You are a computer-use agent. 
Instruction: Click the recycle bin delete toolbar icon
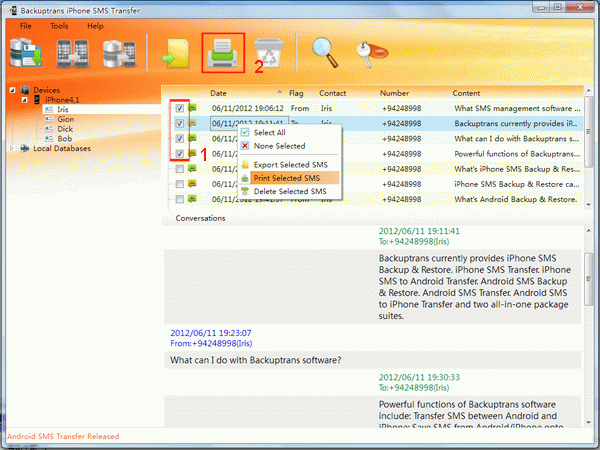click(x=269, y=52)
